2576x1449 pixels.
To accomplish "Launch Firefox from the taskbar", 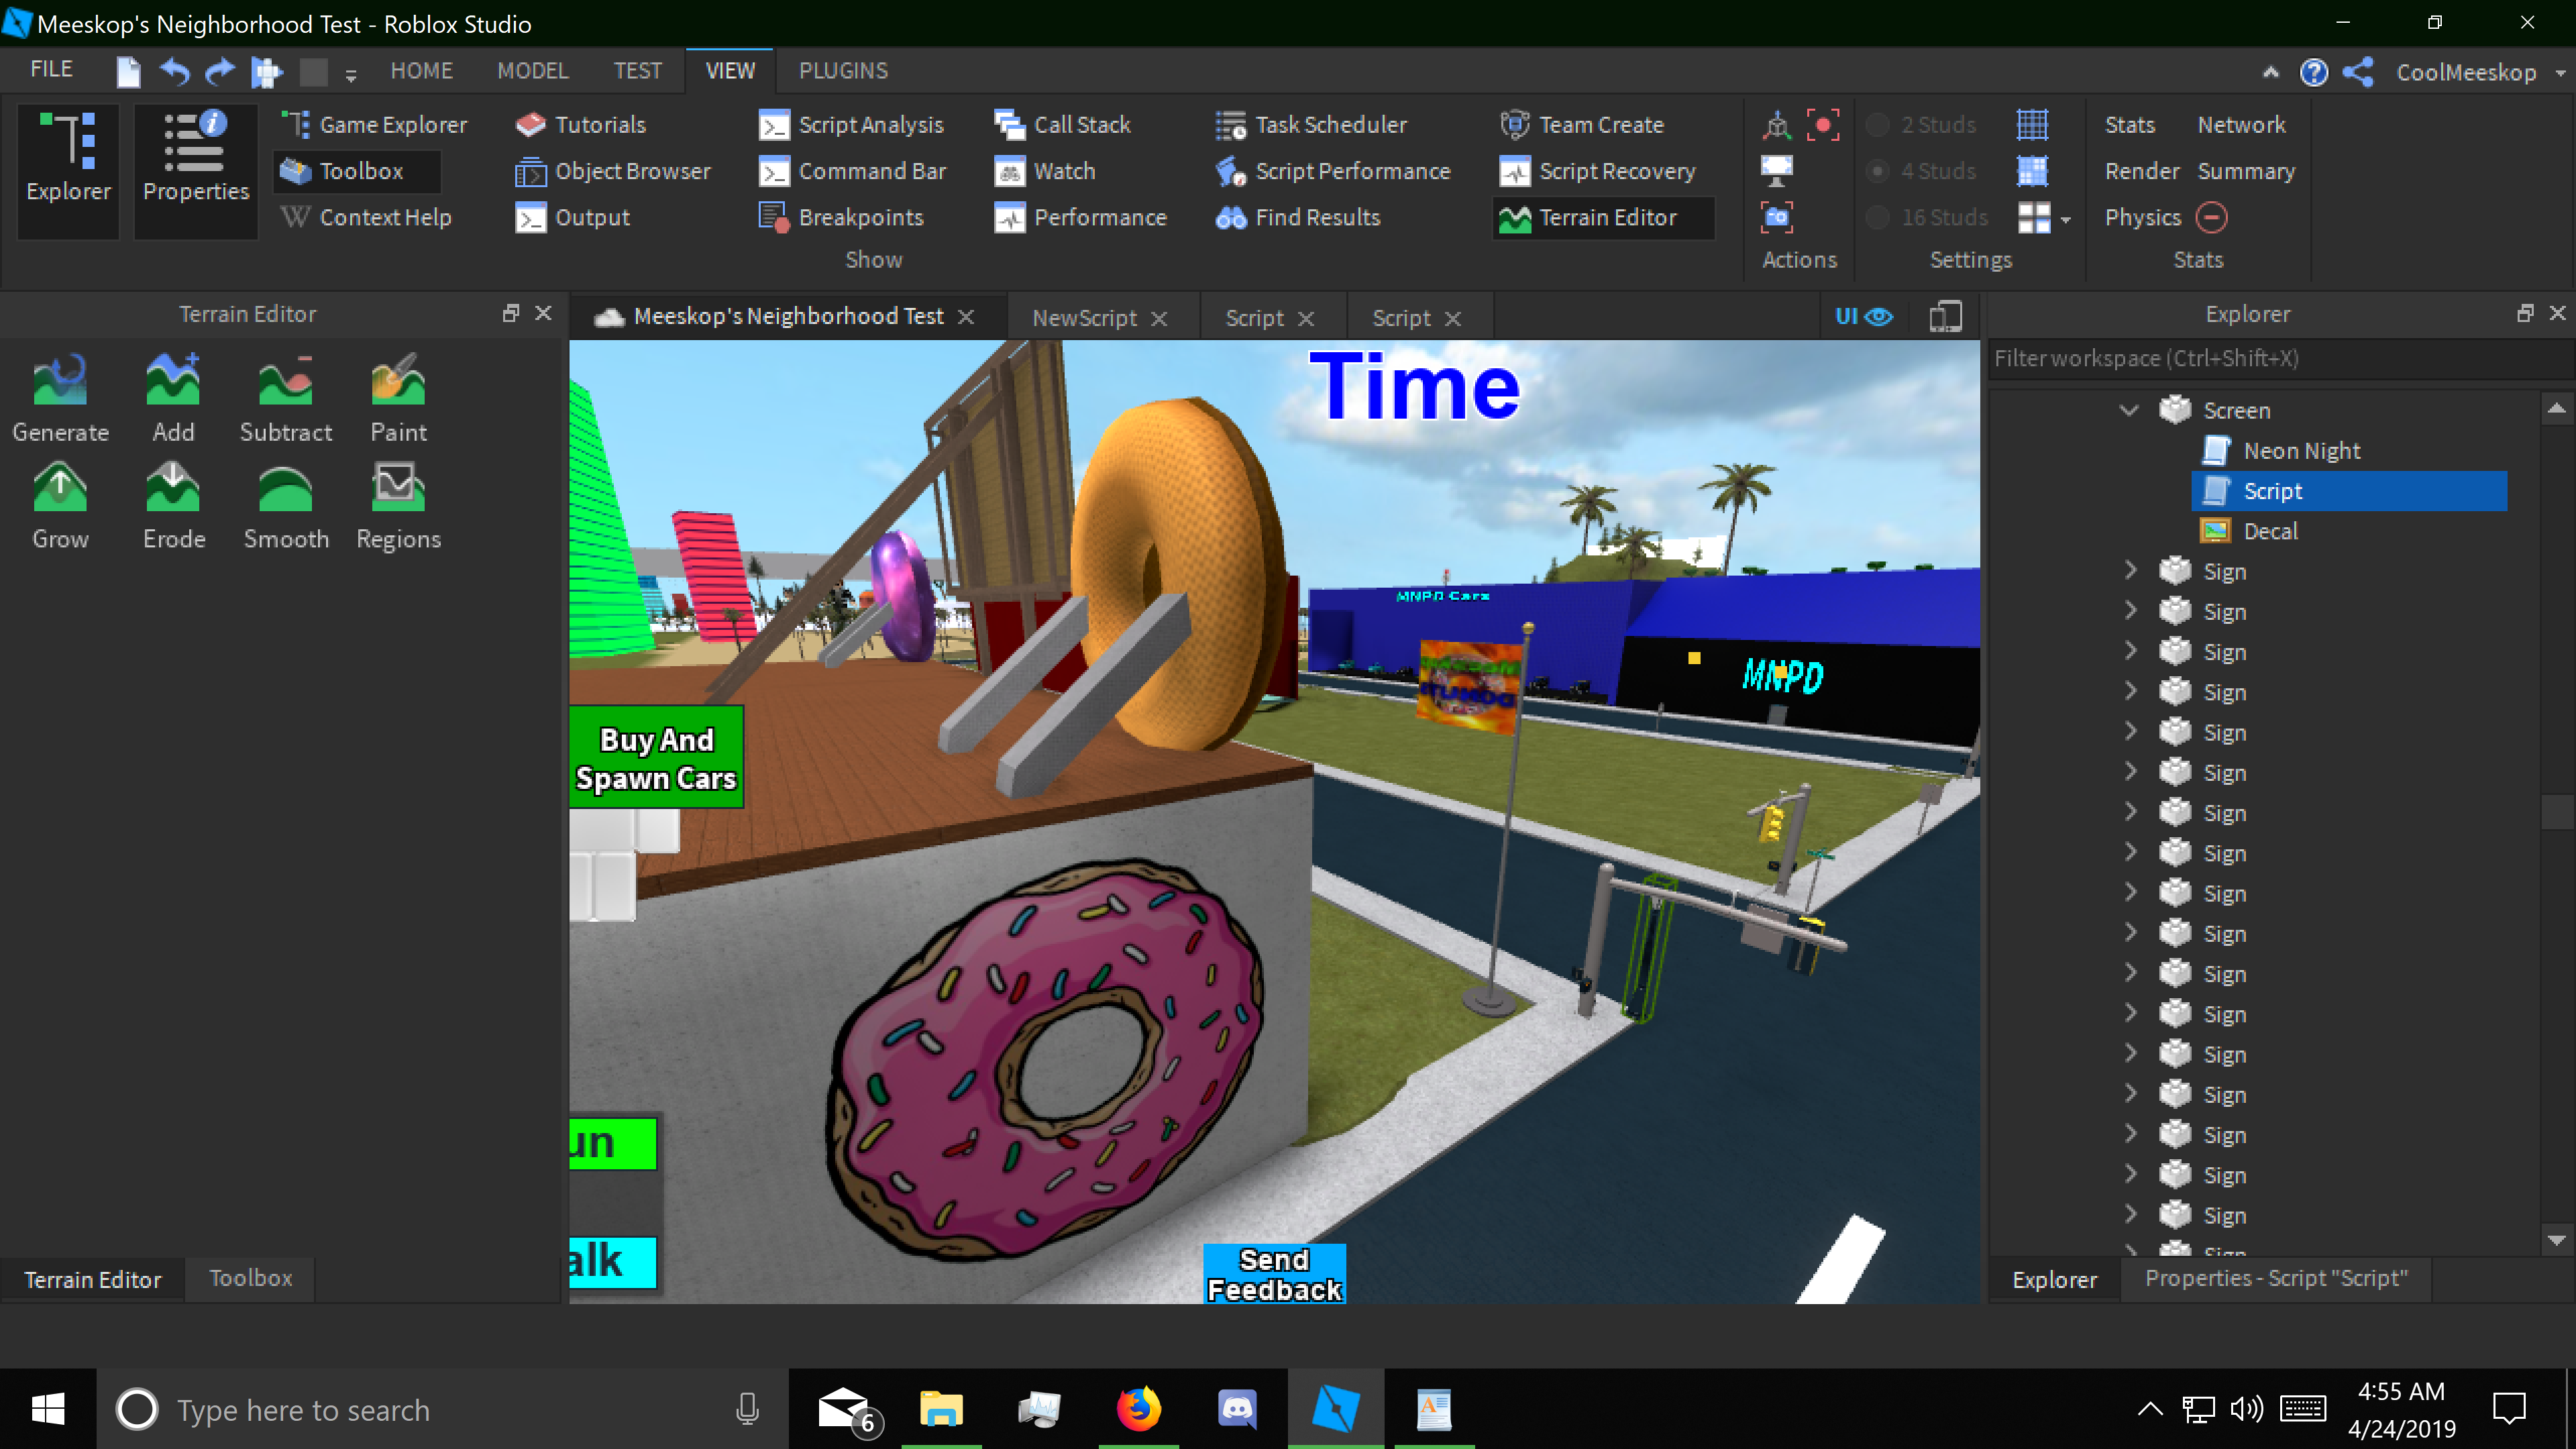I will [x=1138, y=1408].
